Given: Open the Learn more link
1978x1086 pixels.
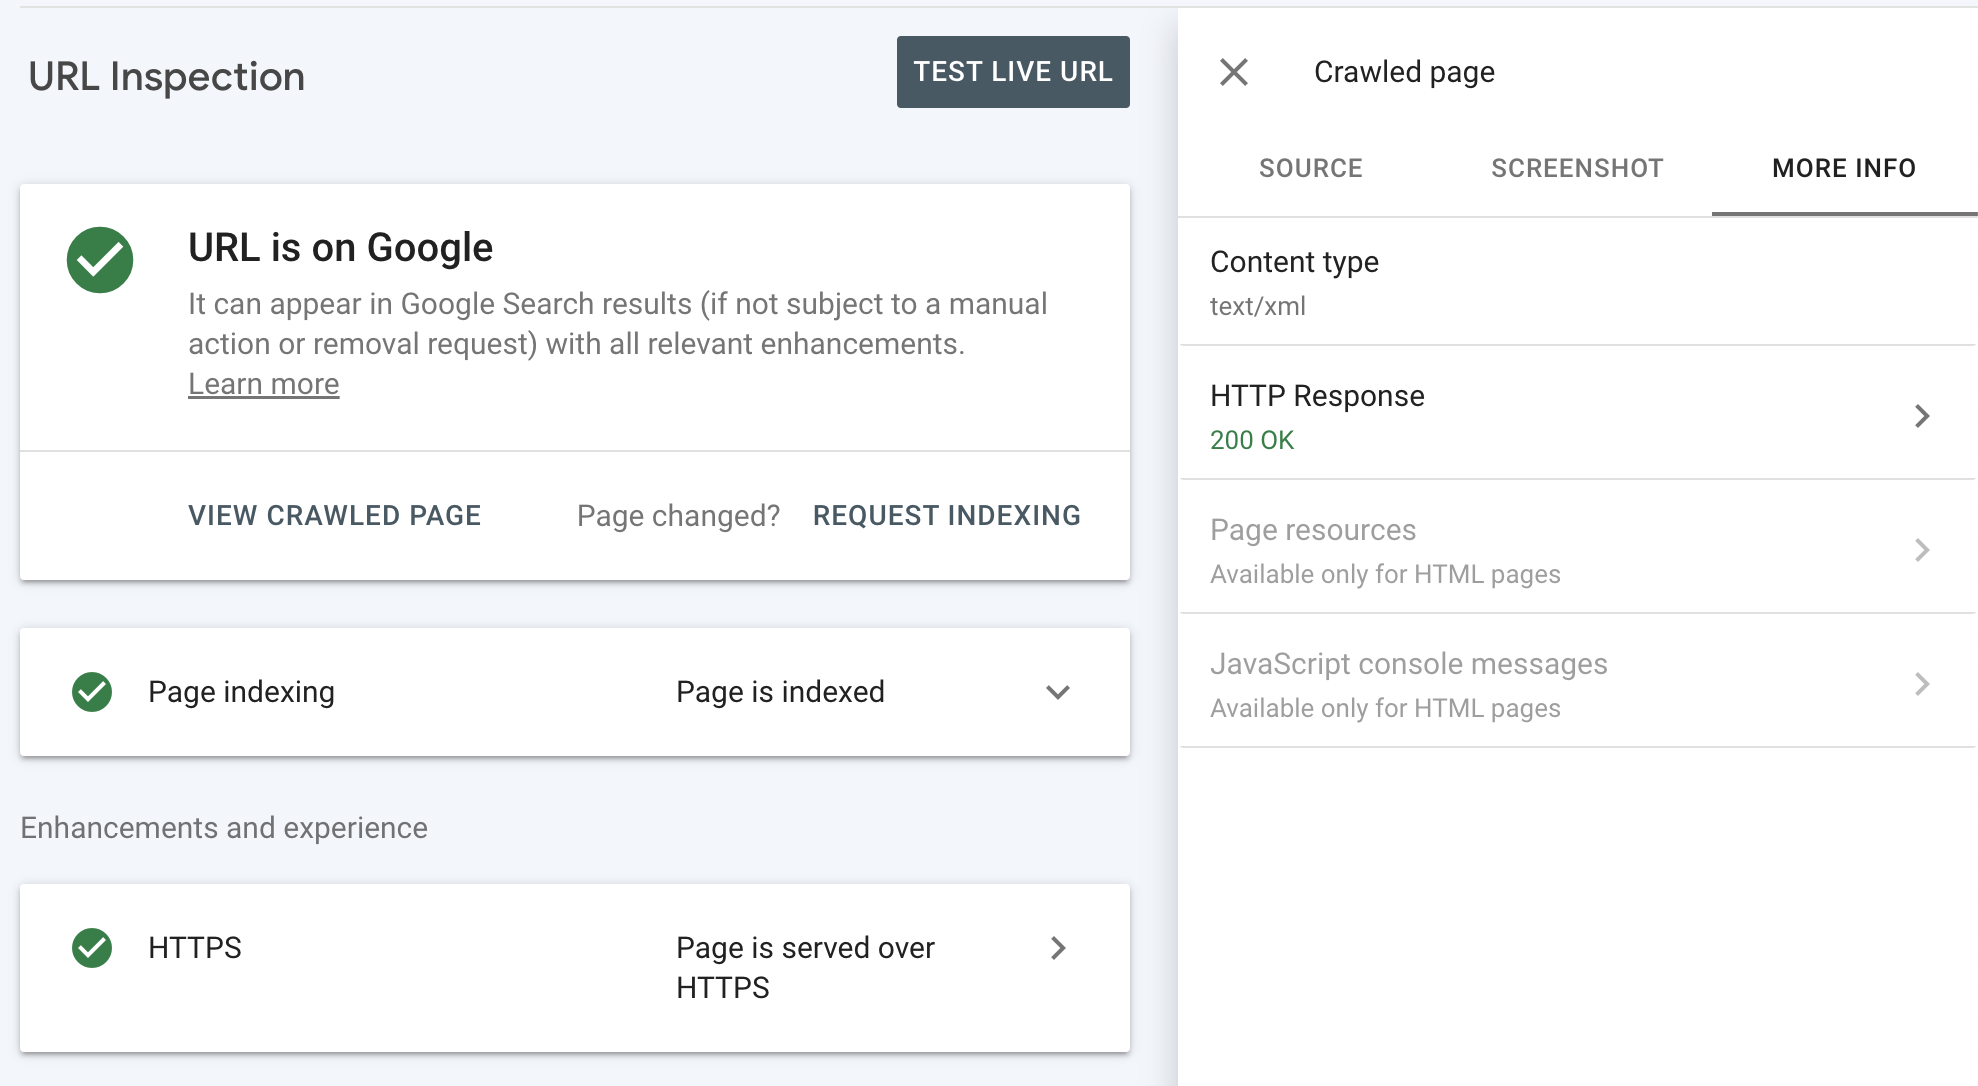Looking at the screenshot, I should tap(264, 384).
